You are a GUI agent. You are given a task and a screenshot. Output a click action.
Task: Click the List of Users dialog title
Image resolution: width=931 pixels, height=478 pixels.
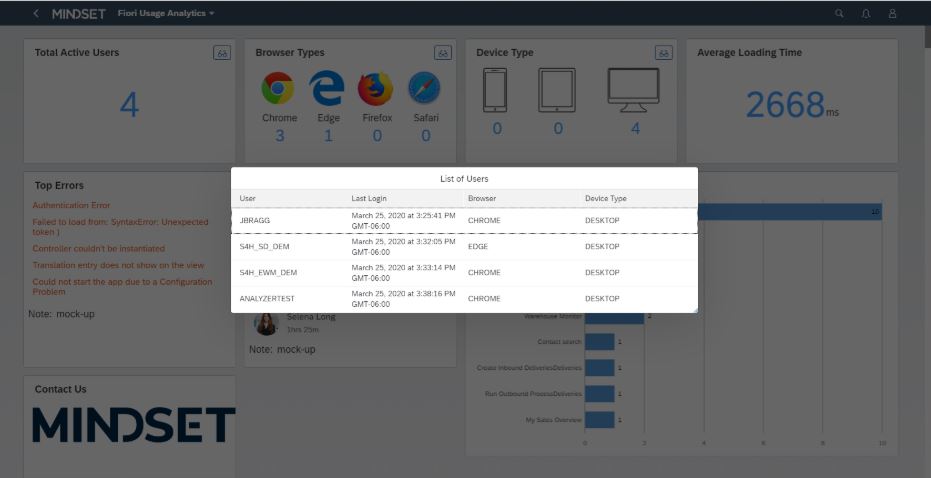pos(464,179)
